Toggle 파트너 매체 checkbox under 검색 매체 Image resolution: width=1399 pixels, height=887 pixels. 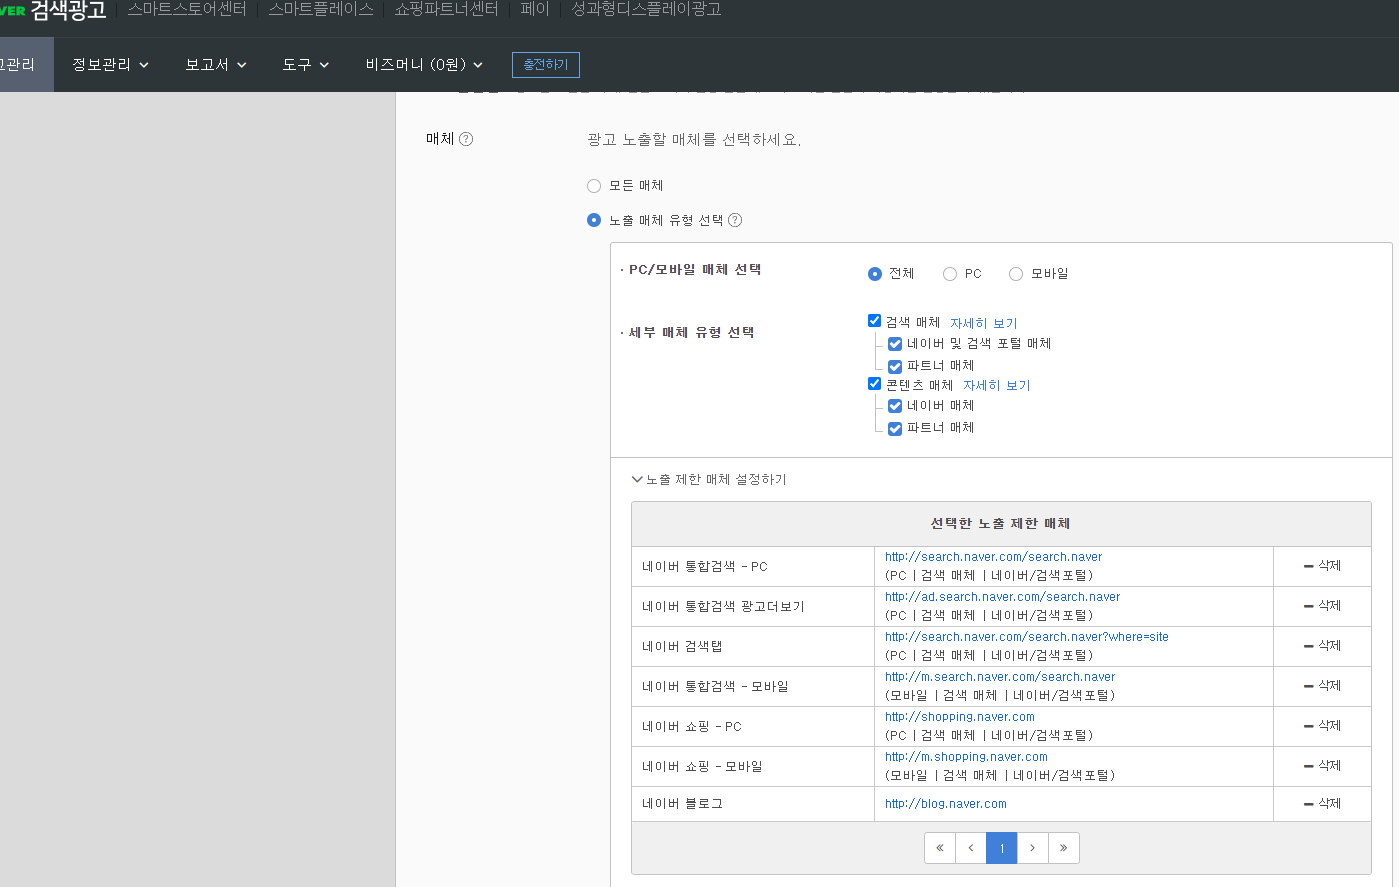(895, 367)
